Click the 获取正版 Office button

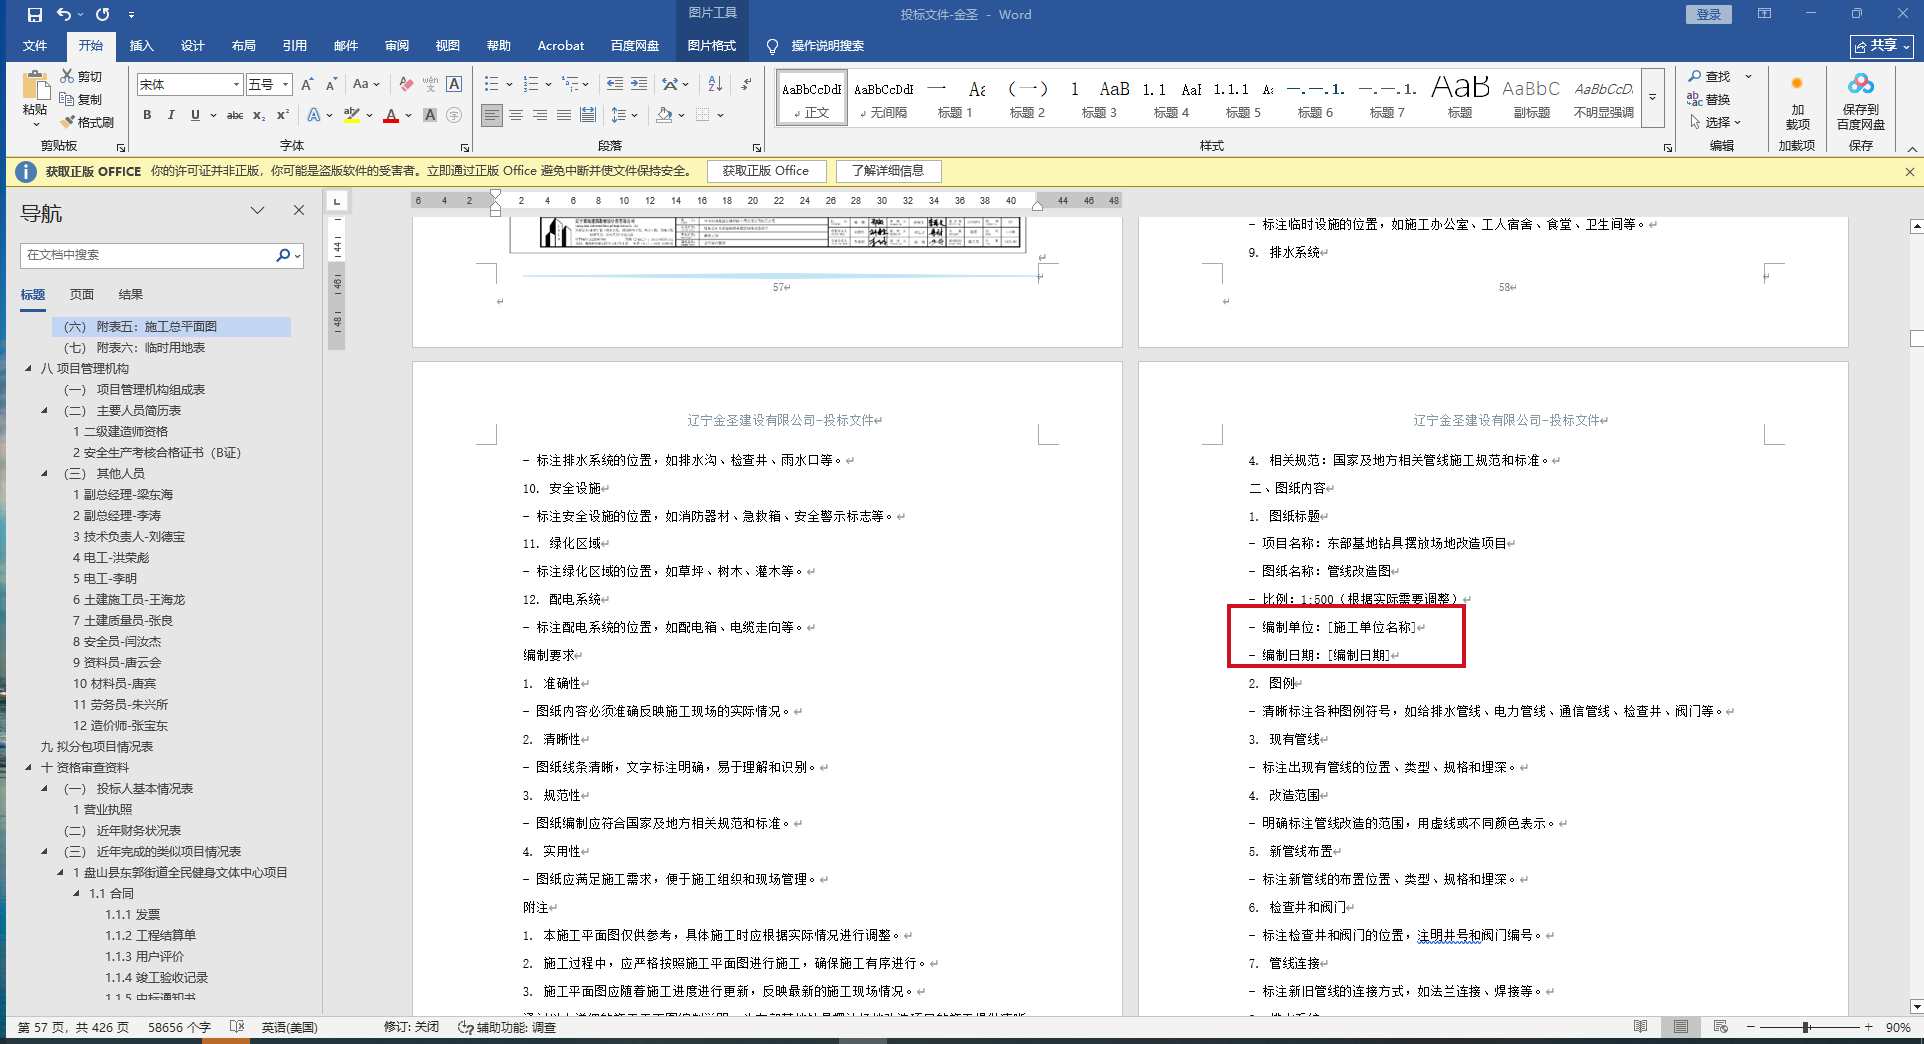click(x=766, y=171)
